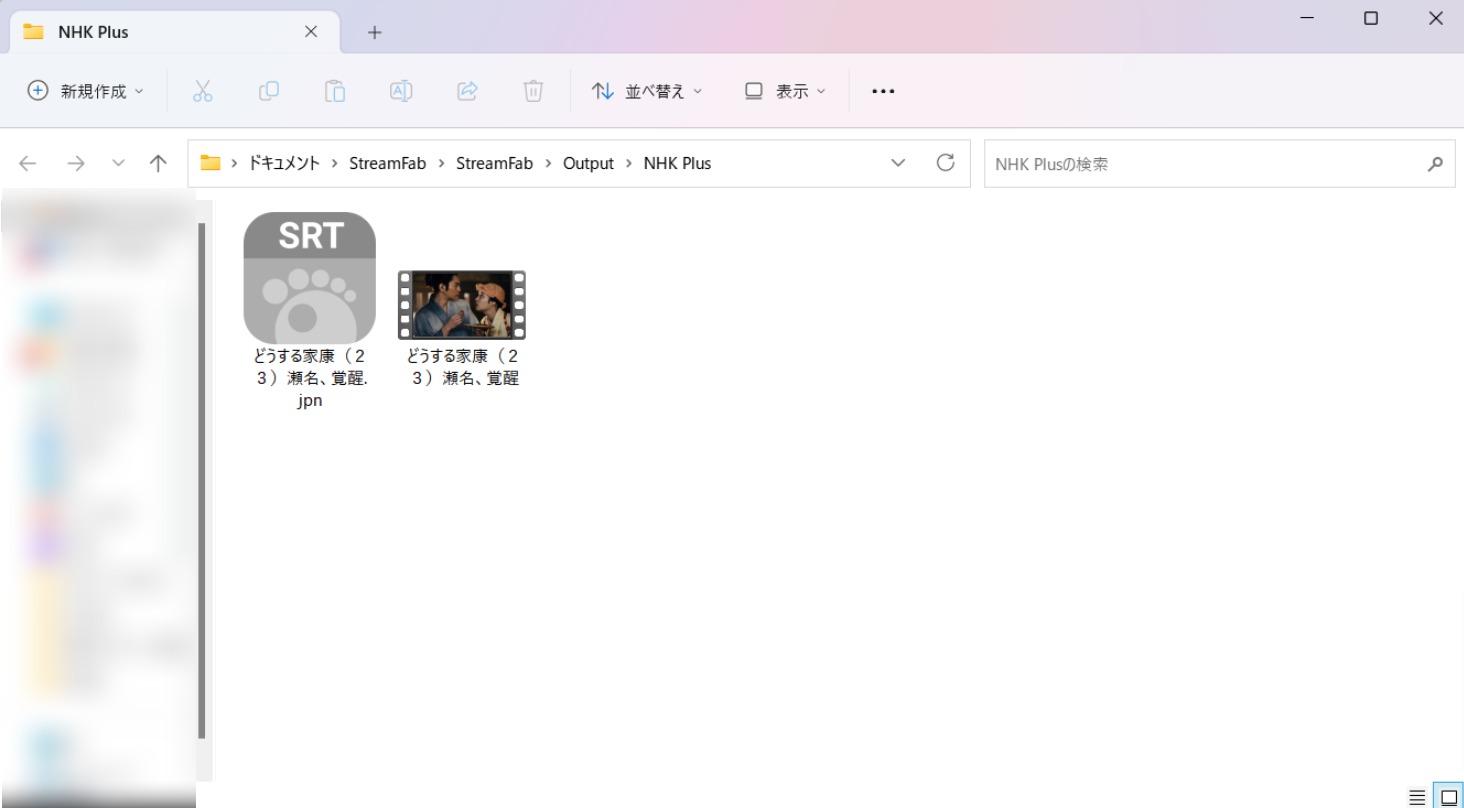This screenshot has height=808, width=1464.
Task: Click the search magnifier icon
Action: coord(1437,164)
